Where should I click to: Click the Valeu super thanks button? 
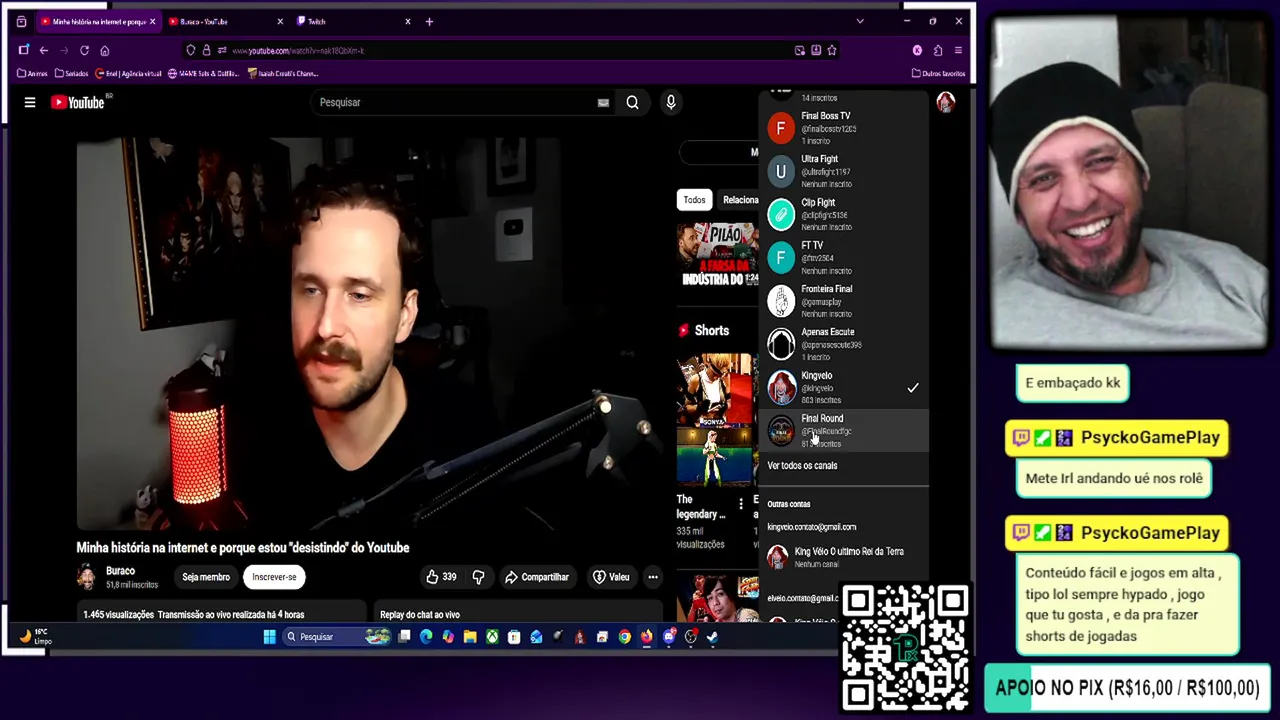(x=611, y=577)
